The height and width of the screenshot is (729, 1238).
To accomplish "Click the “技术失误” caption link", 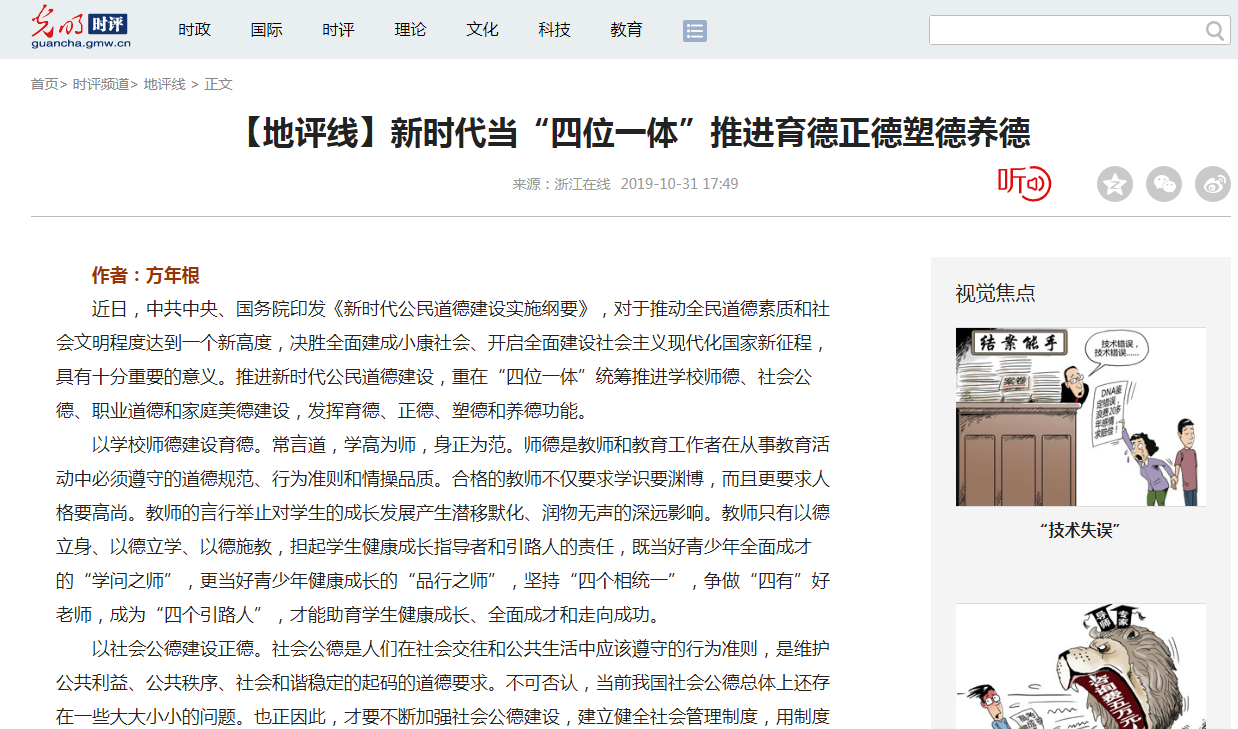I will [x=1080, y=531].
